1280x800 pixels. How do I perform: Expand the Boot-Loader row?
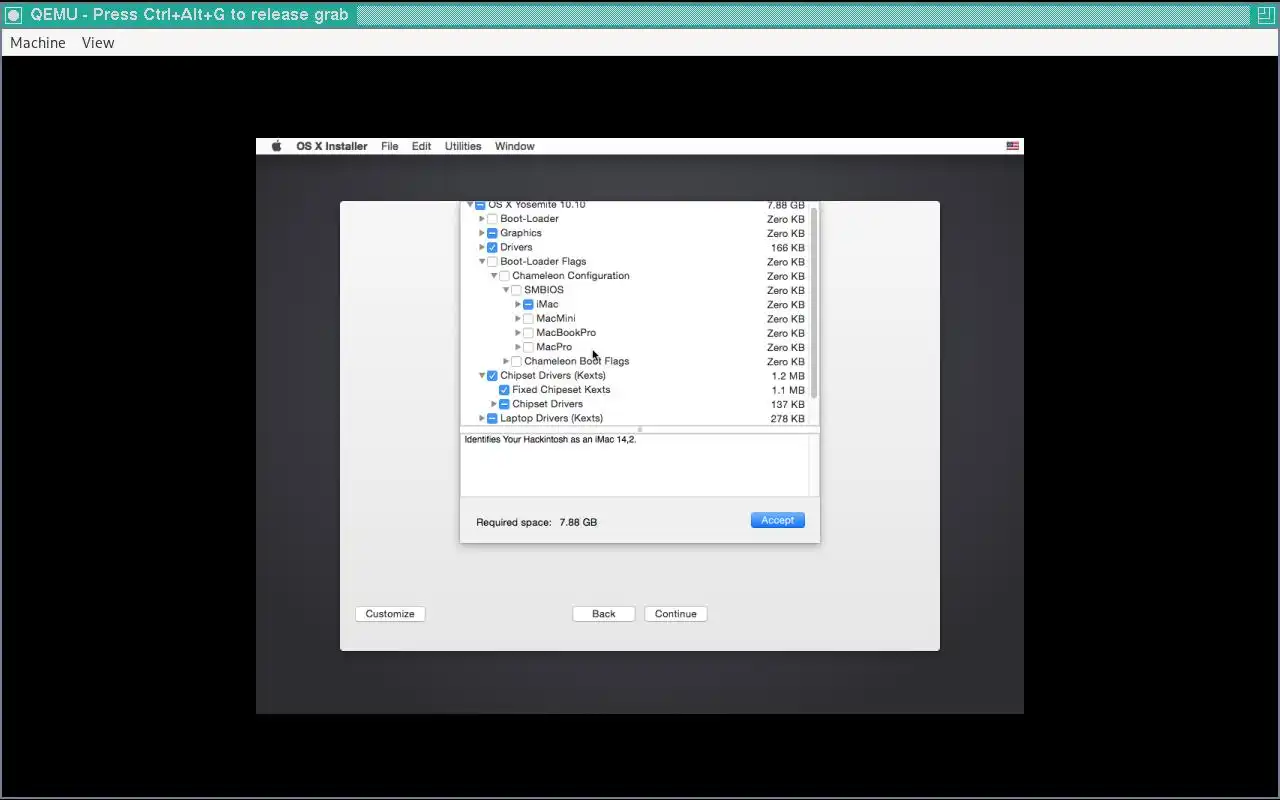coord(482,219)
